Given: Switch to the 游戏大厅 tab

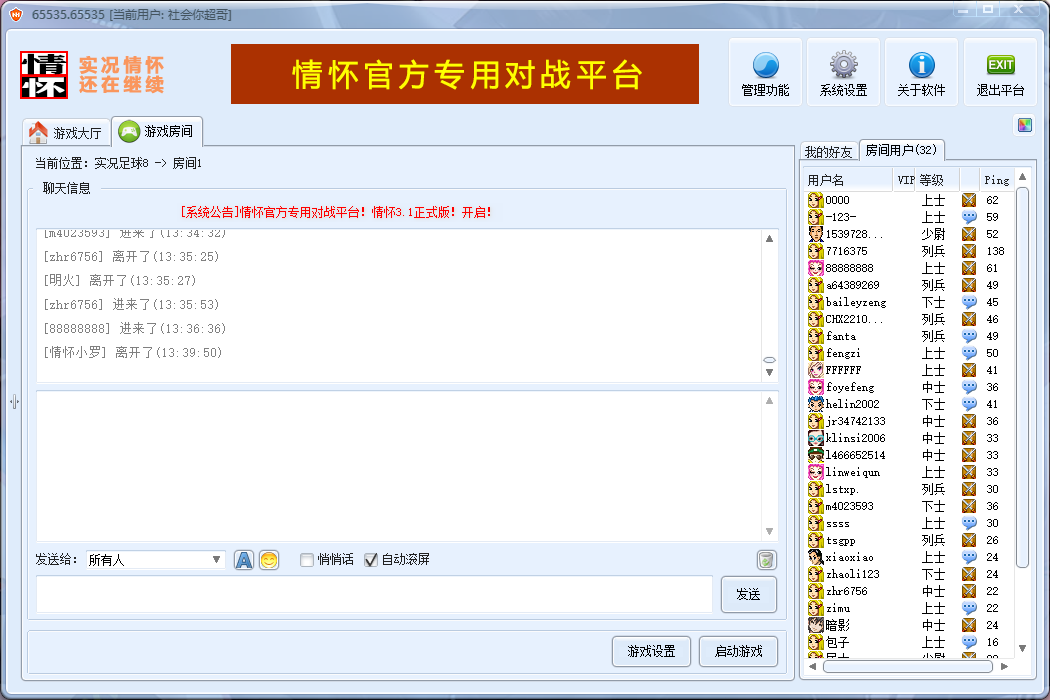Looking at the screenshot, I should [x=65, y=132].
